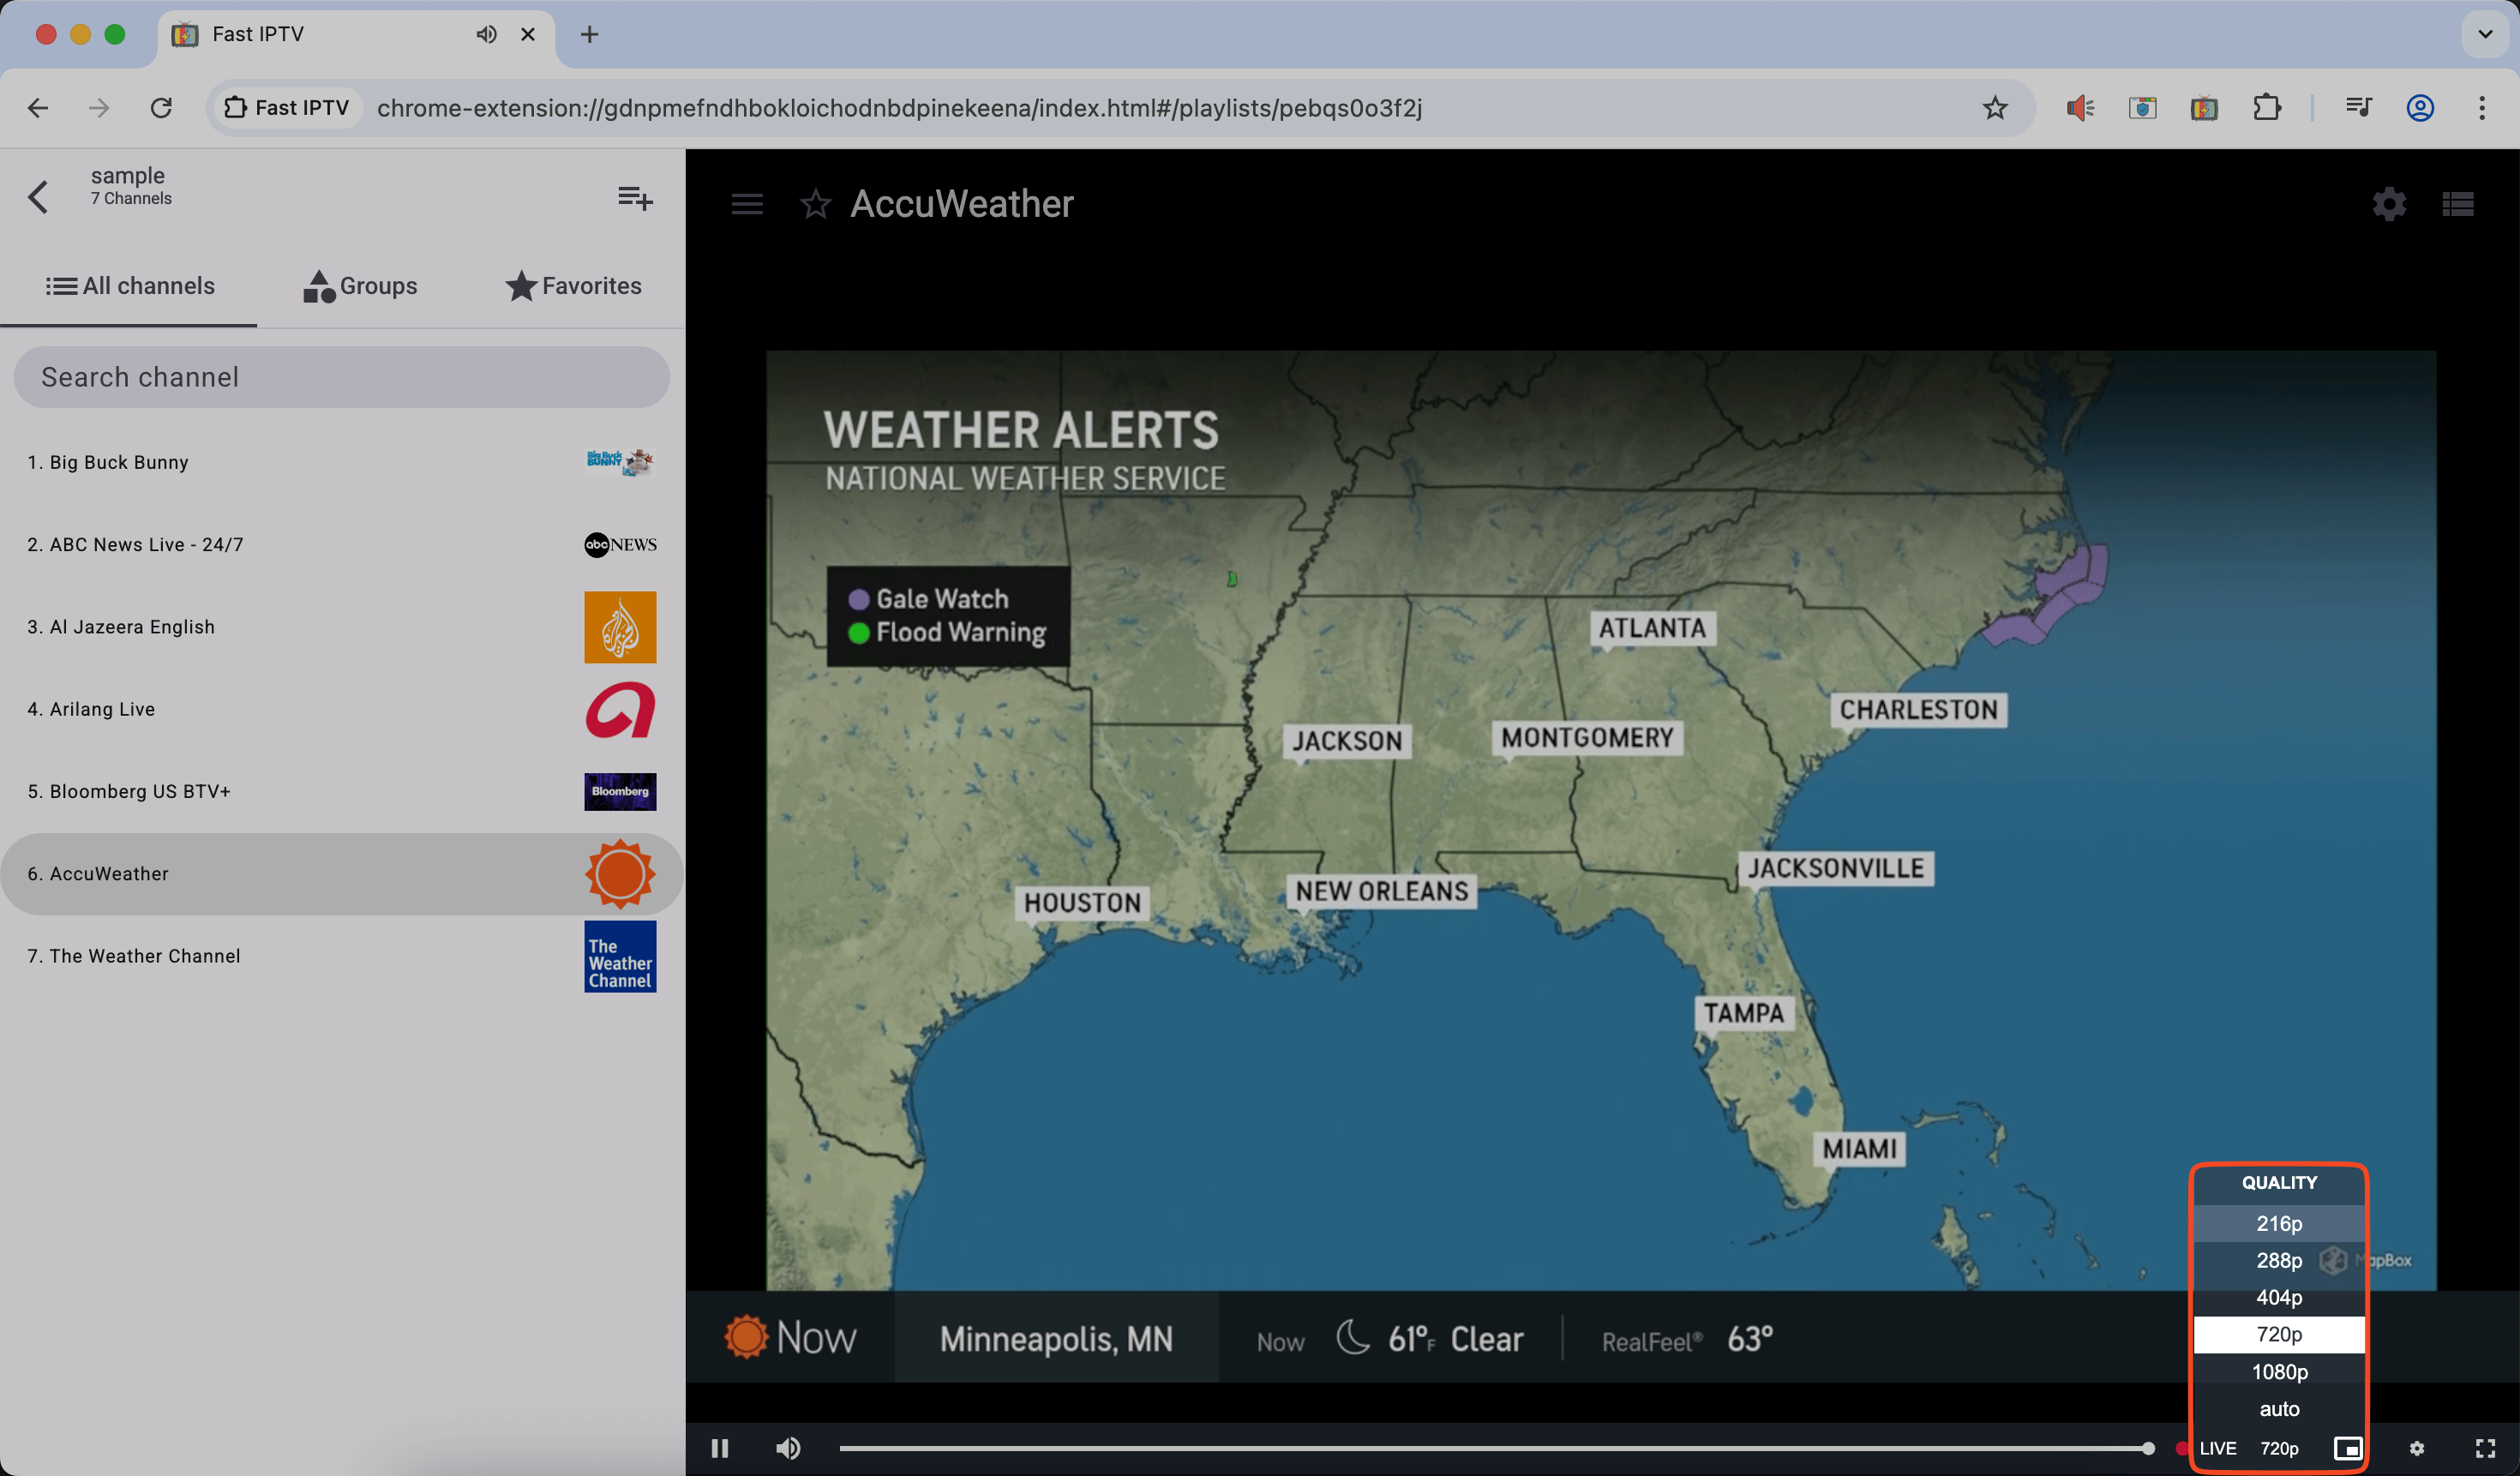Go forward in browser history
2520x1476 pixels.
(99, 107)
